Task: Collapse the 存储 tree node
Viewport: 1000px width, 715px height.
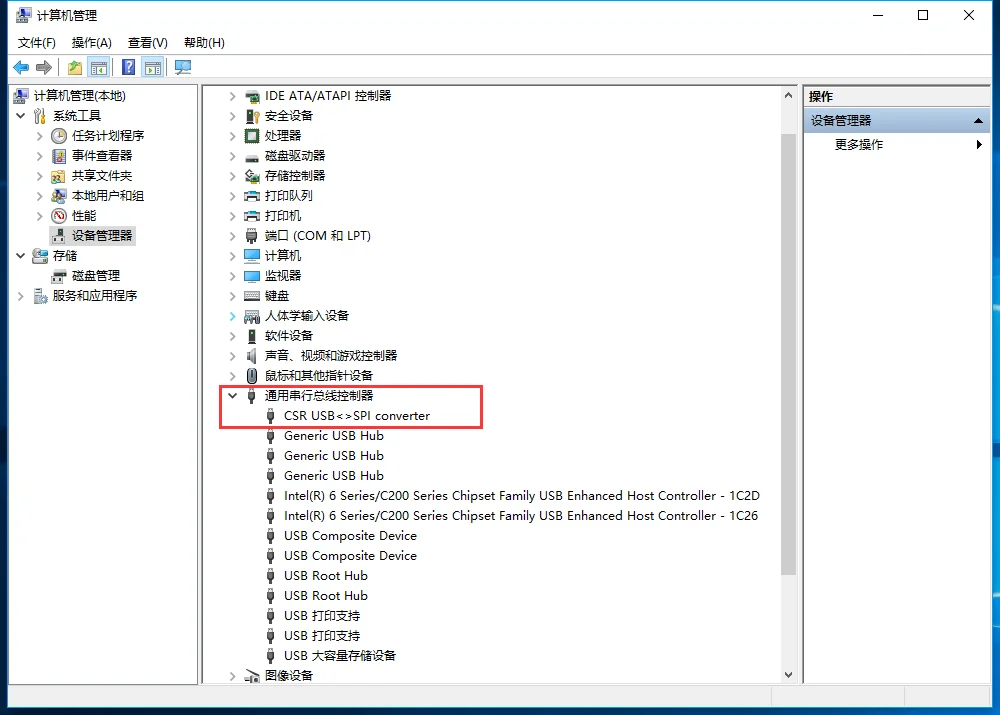Action: (x=20, y=256)
